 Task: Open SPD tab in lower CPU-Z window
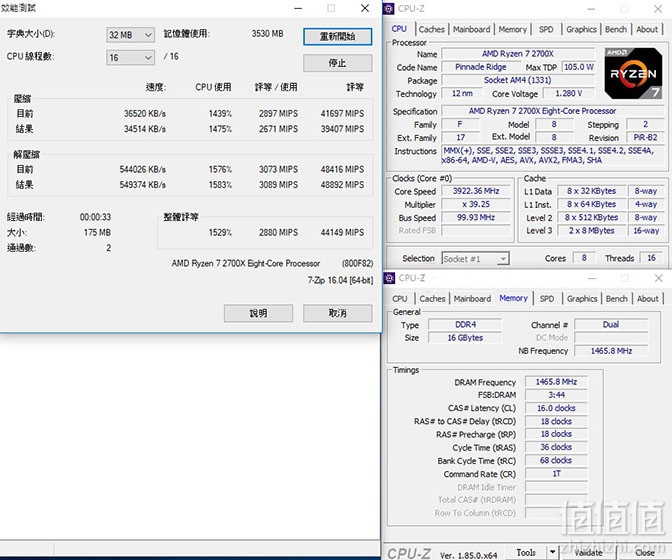tap(546, 299)
